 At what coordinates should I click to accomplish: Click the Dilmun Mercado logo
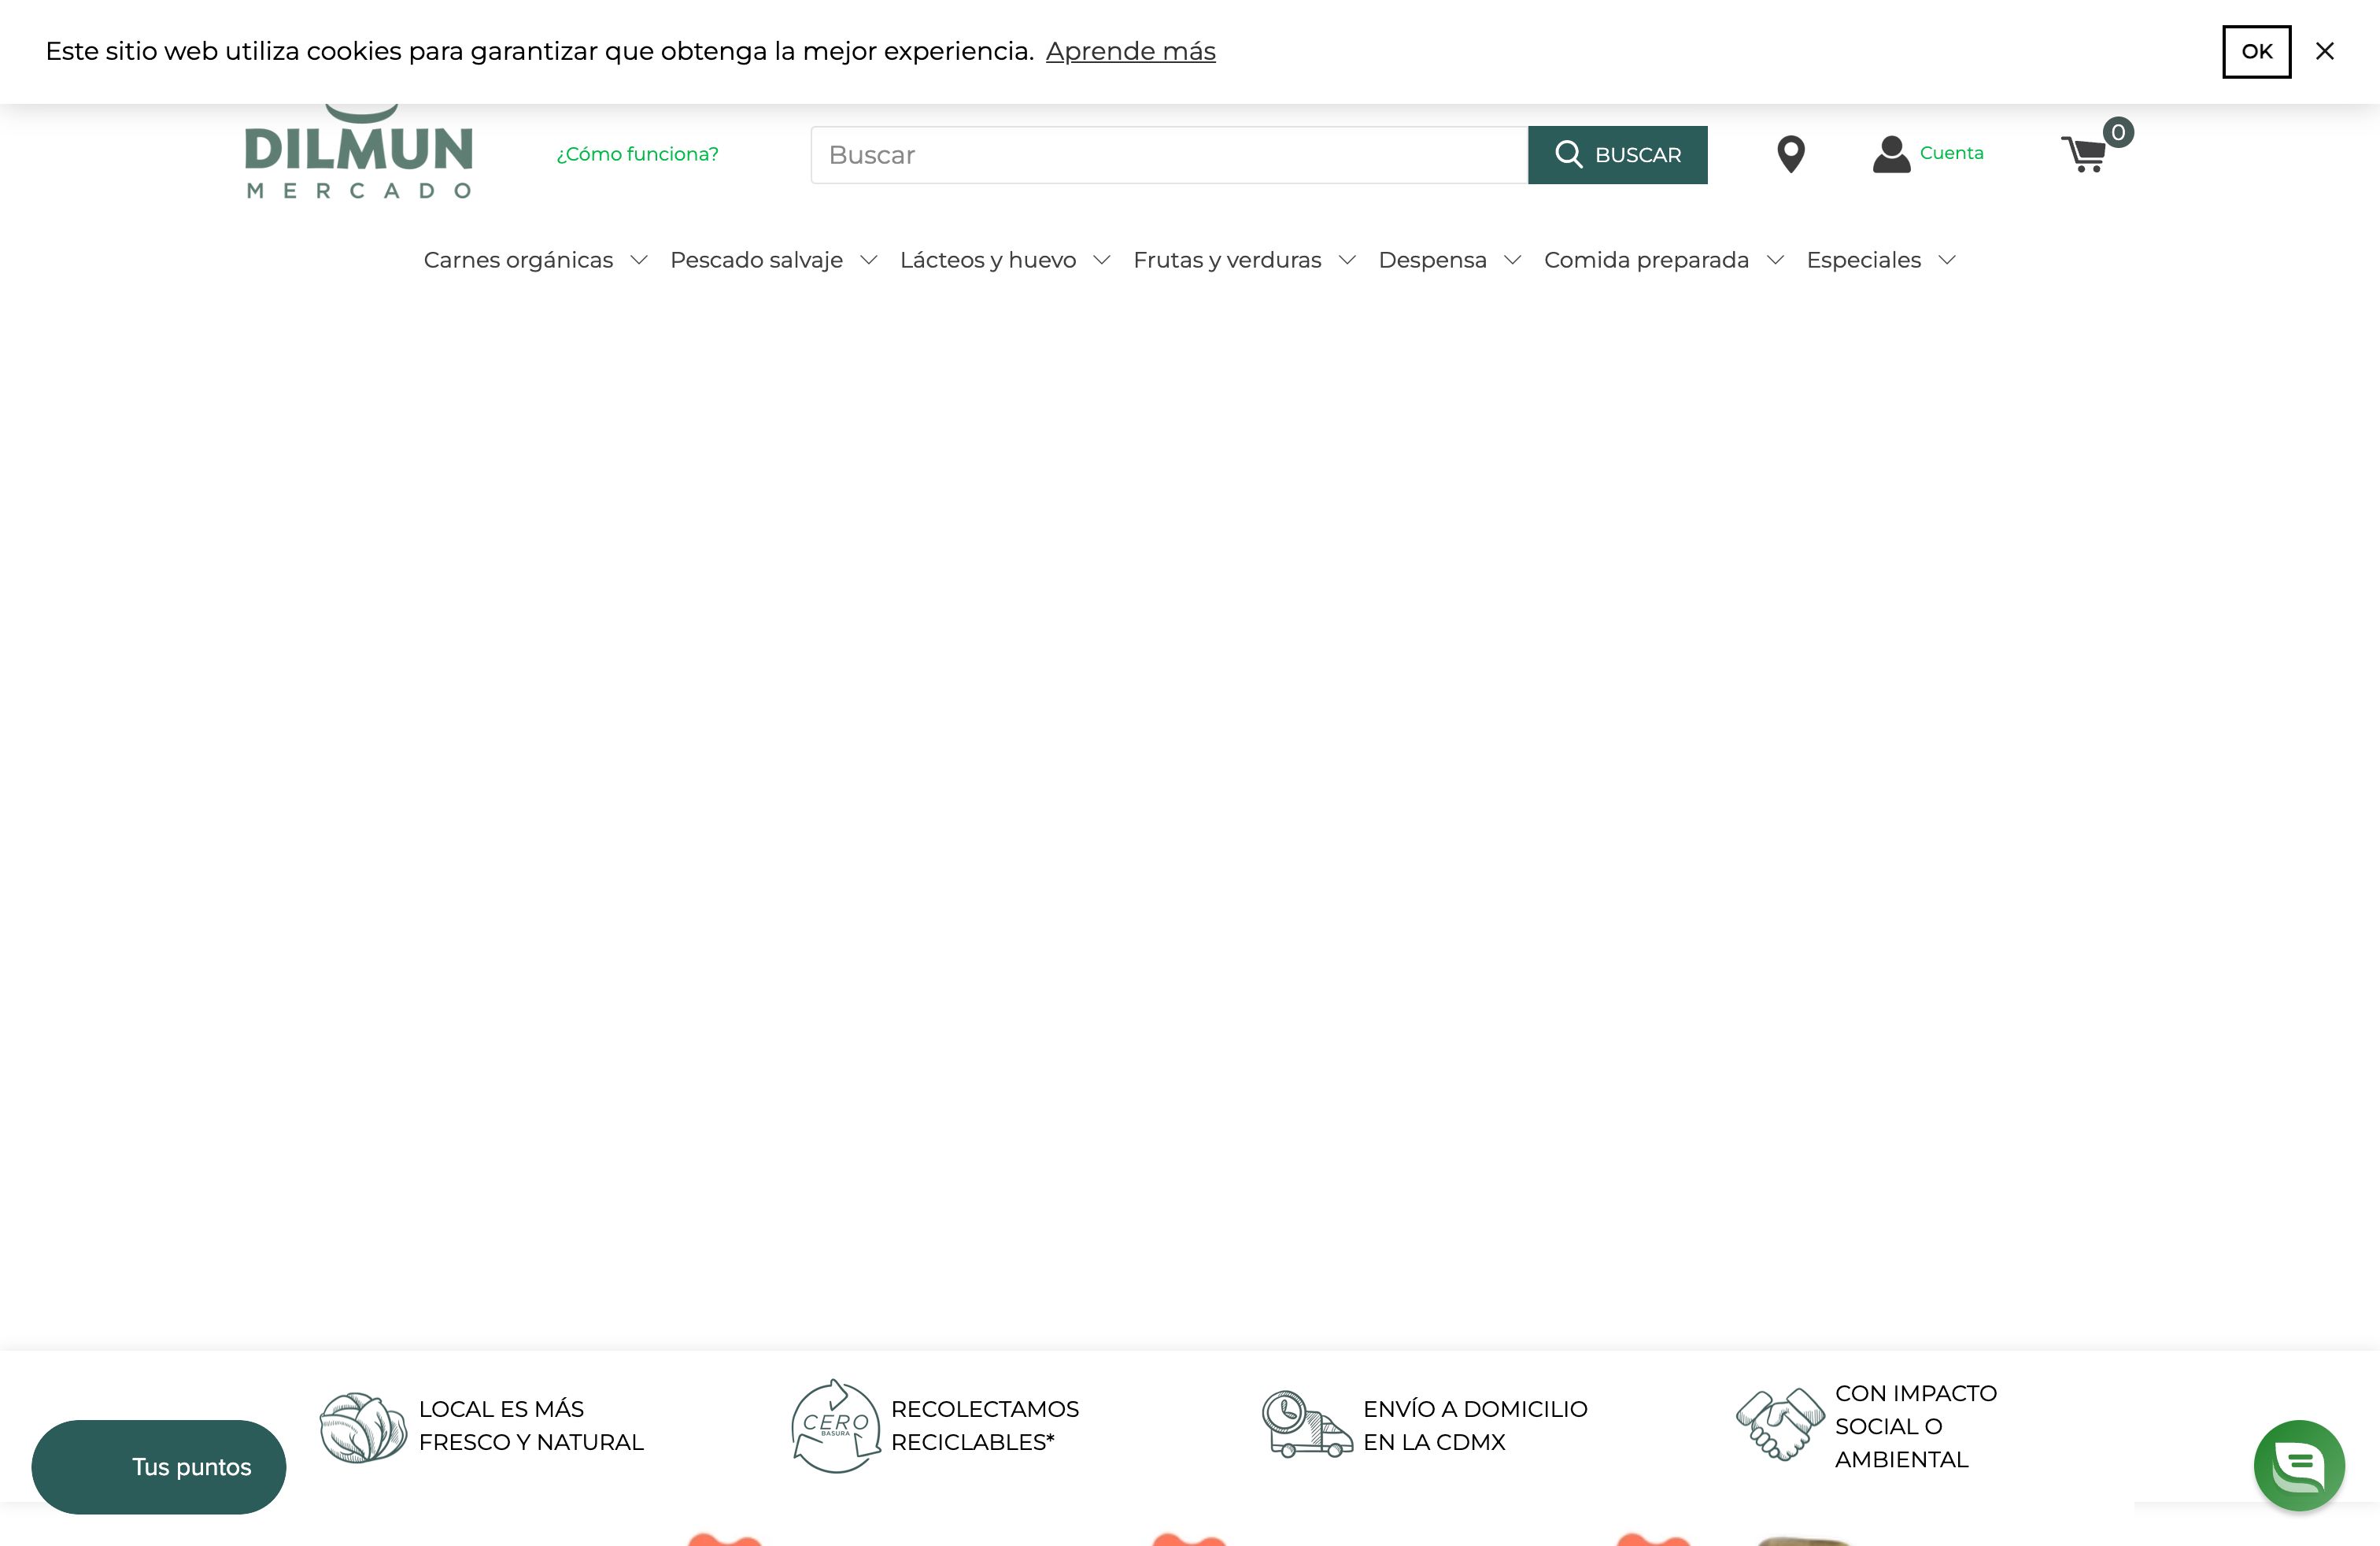pos(359,150)
